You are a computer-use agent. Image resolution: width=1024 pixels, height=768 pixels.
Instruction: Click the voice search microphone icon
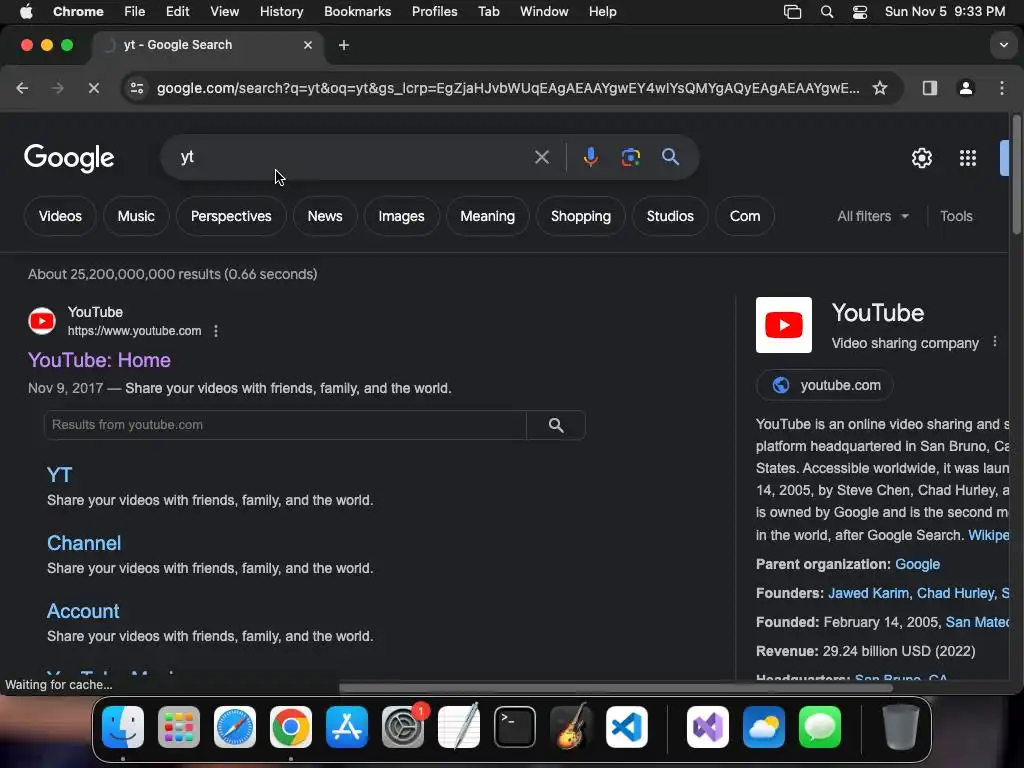click(590, 157)
